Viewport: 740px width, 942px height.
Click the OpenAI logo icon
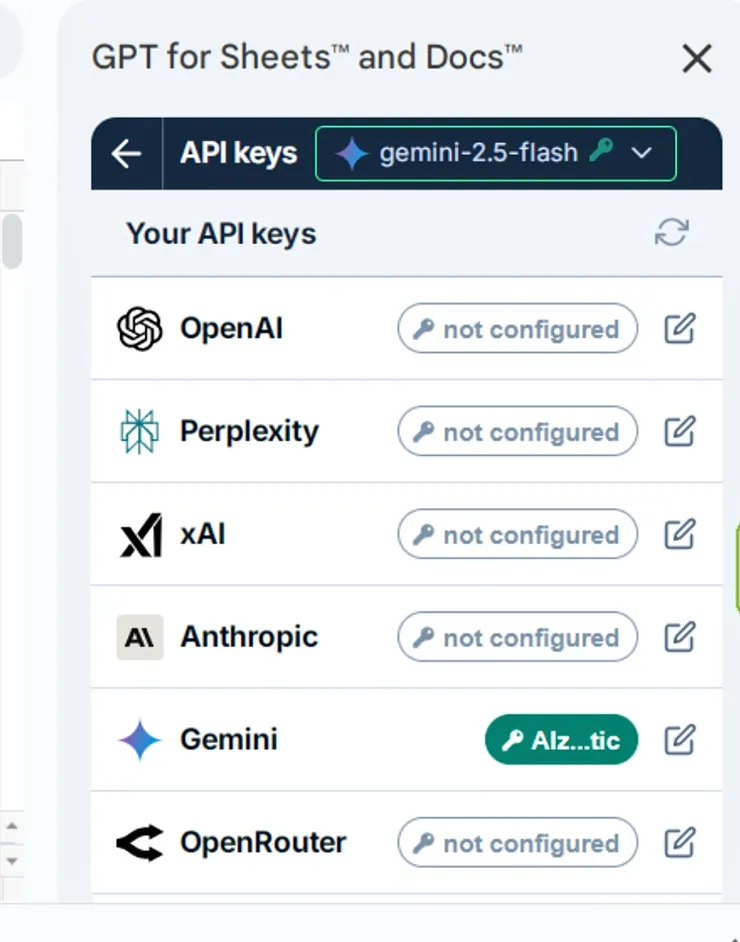point(139,329)
